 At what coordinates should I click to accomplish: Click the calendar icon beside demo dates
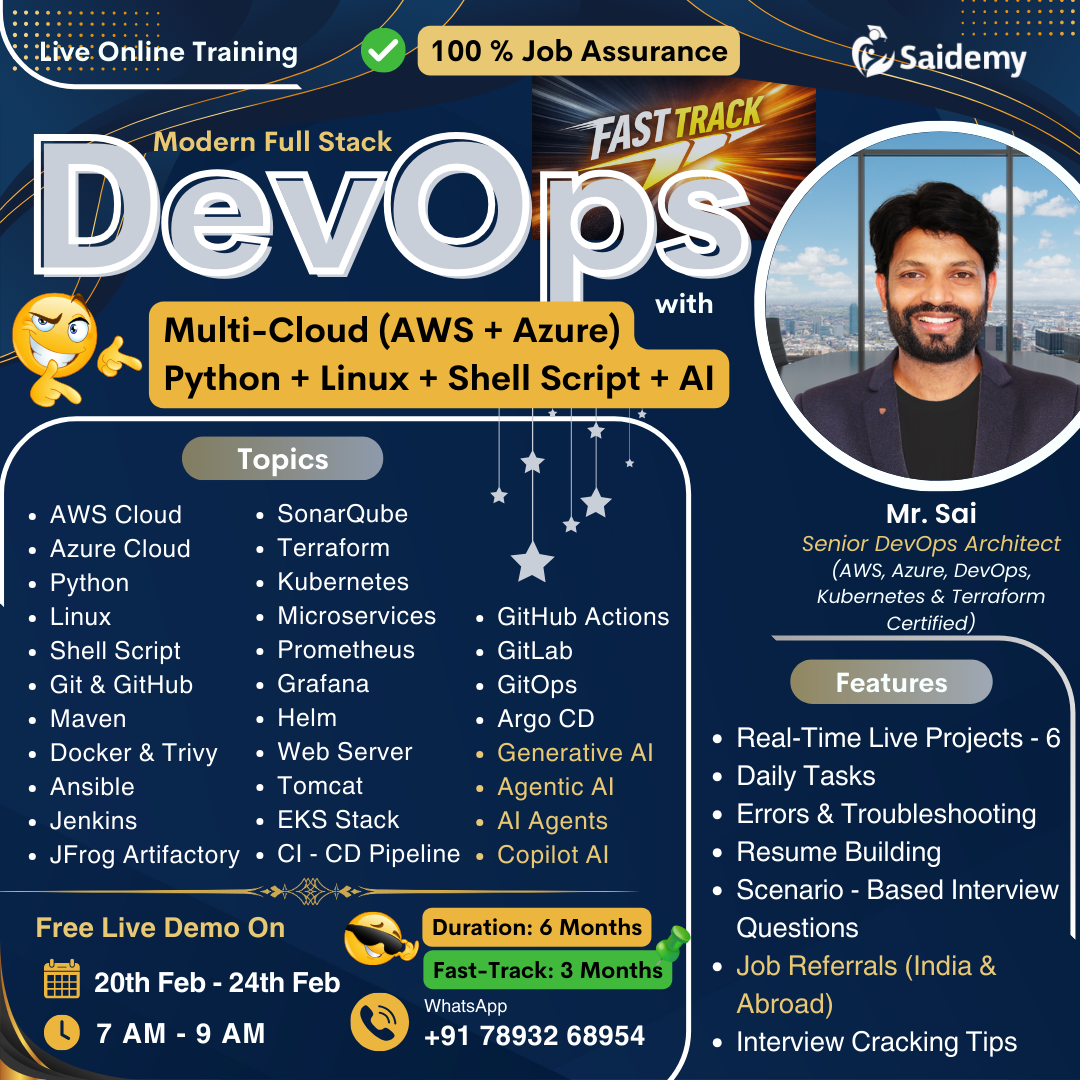click(x=62, y=979)
